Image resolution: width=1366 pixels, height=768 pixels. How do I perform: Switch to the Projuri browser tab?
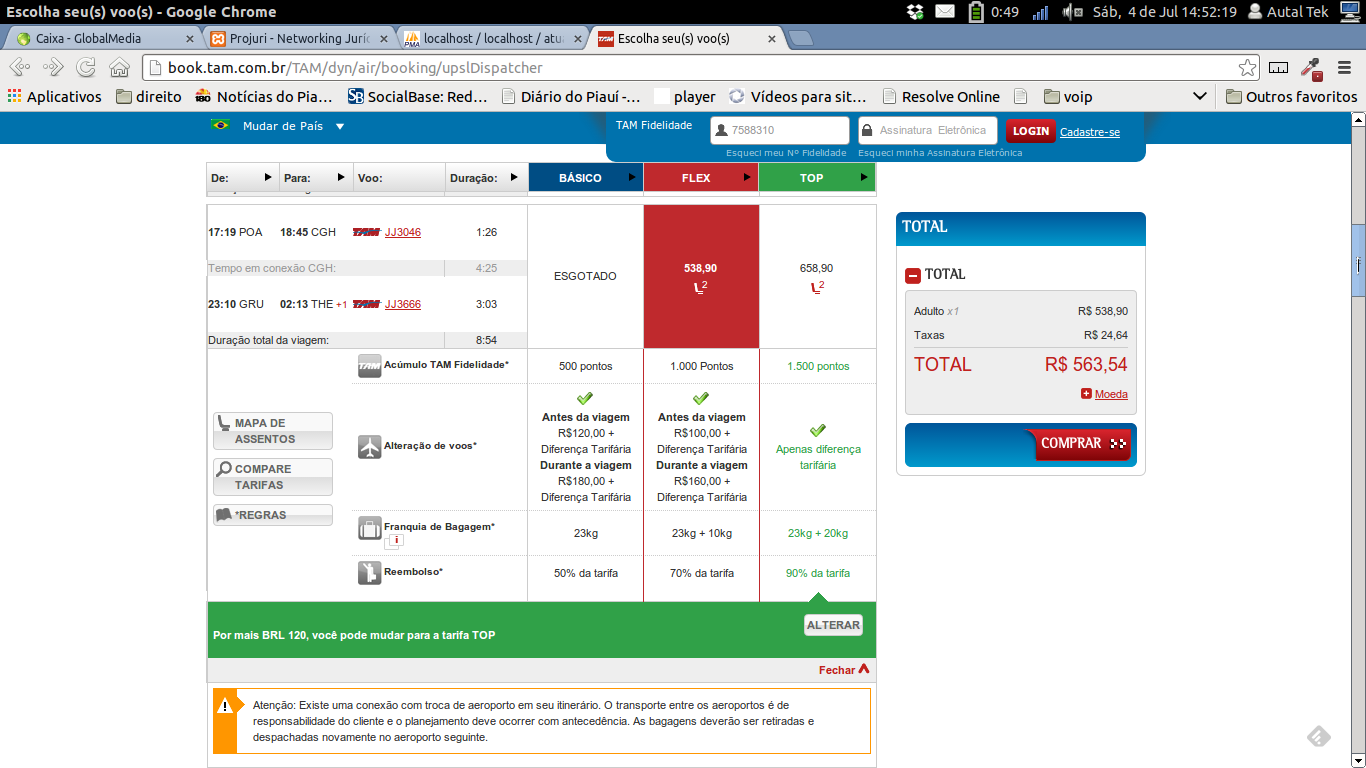[x=295, y=39]
